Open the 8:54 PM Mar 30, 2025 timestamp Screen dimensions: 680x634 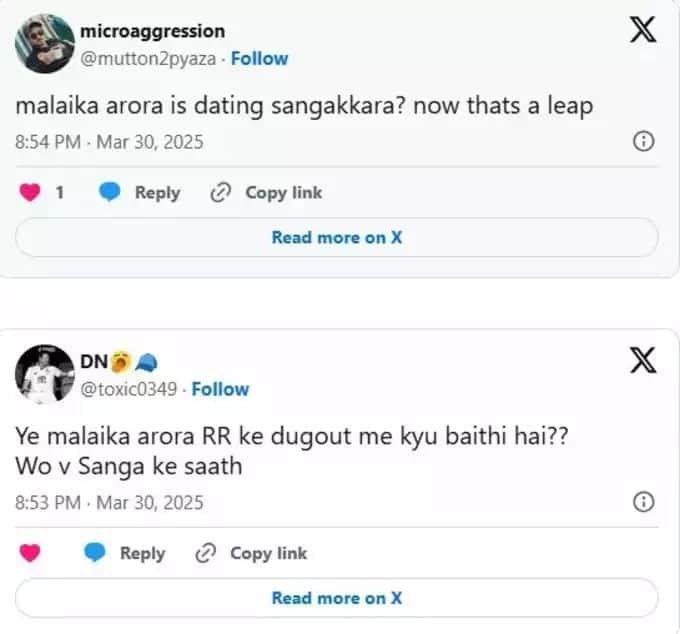pos(109,142)
